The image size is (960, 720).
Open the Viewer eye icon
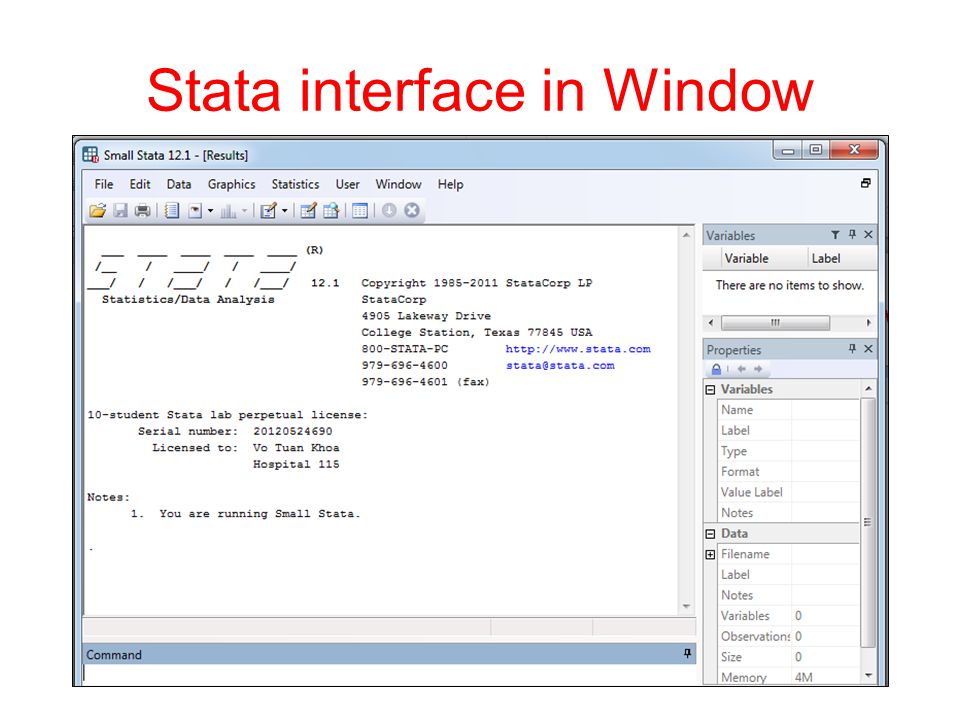195,211
